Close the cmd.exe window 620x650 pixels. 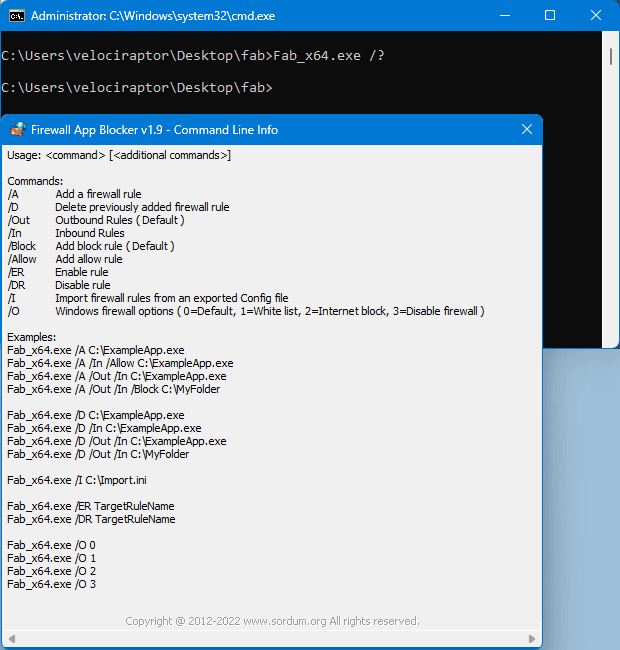coord(596,15)
